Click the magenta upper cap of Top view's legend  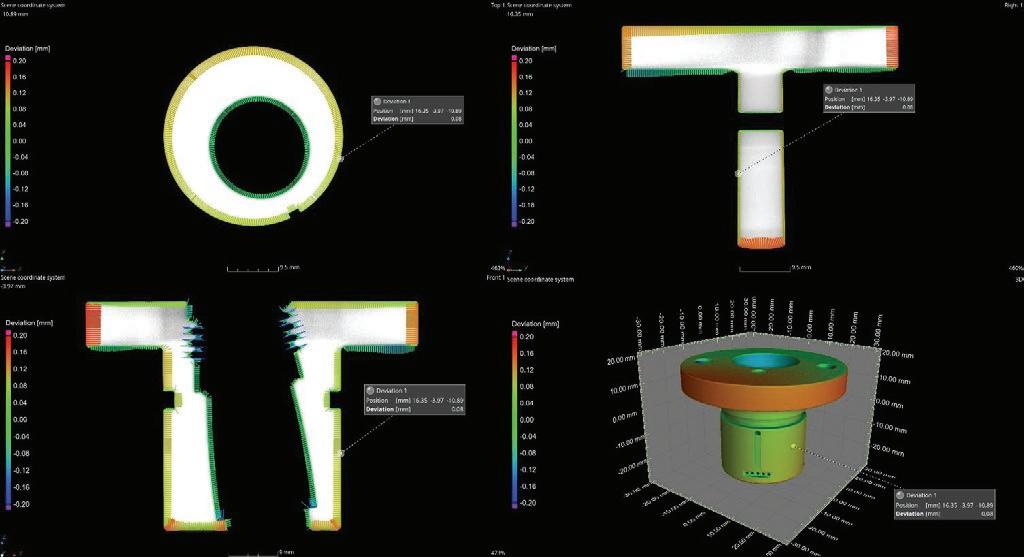pyautogui.click(x=8, y=58)
